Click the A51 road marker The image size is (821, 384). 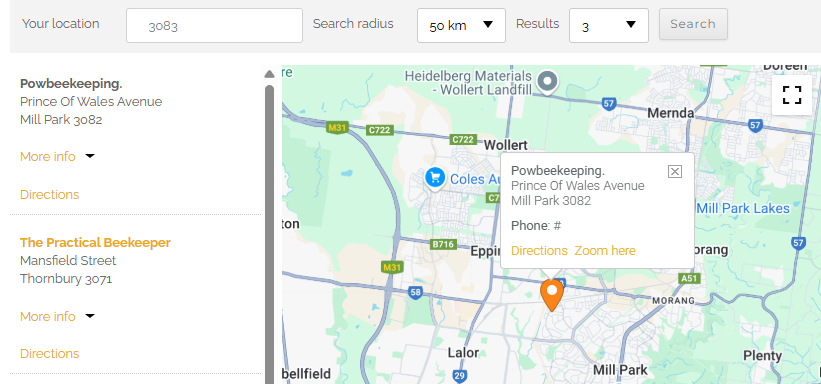pyautogui.click(x=689, y=278)
